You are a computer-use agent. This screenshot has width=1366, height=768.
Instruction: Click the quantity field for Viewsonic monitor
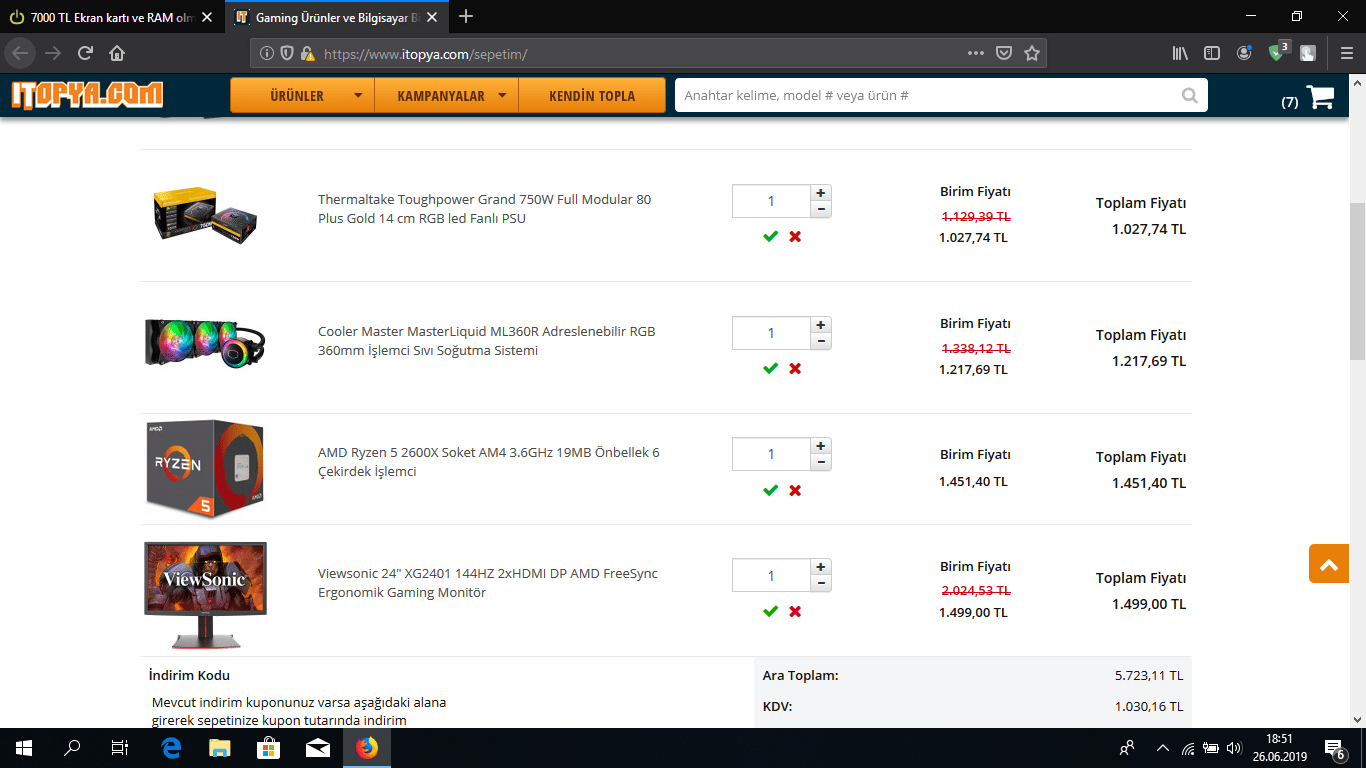pos(771,575)
